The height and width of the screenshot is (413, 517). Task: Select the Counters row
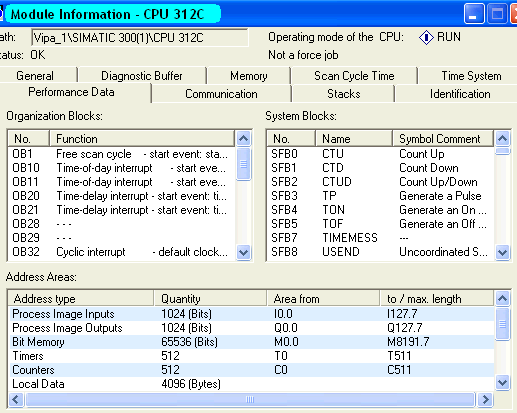click(251, 370)
